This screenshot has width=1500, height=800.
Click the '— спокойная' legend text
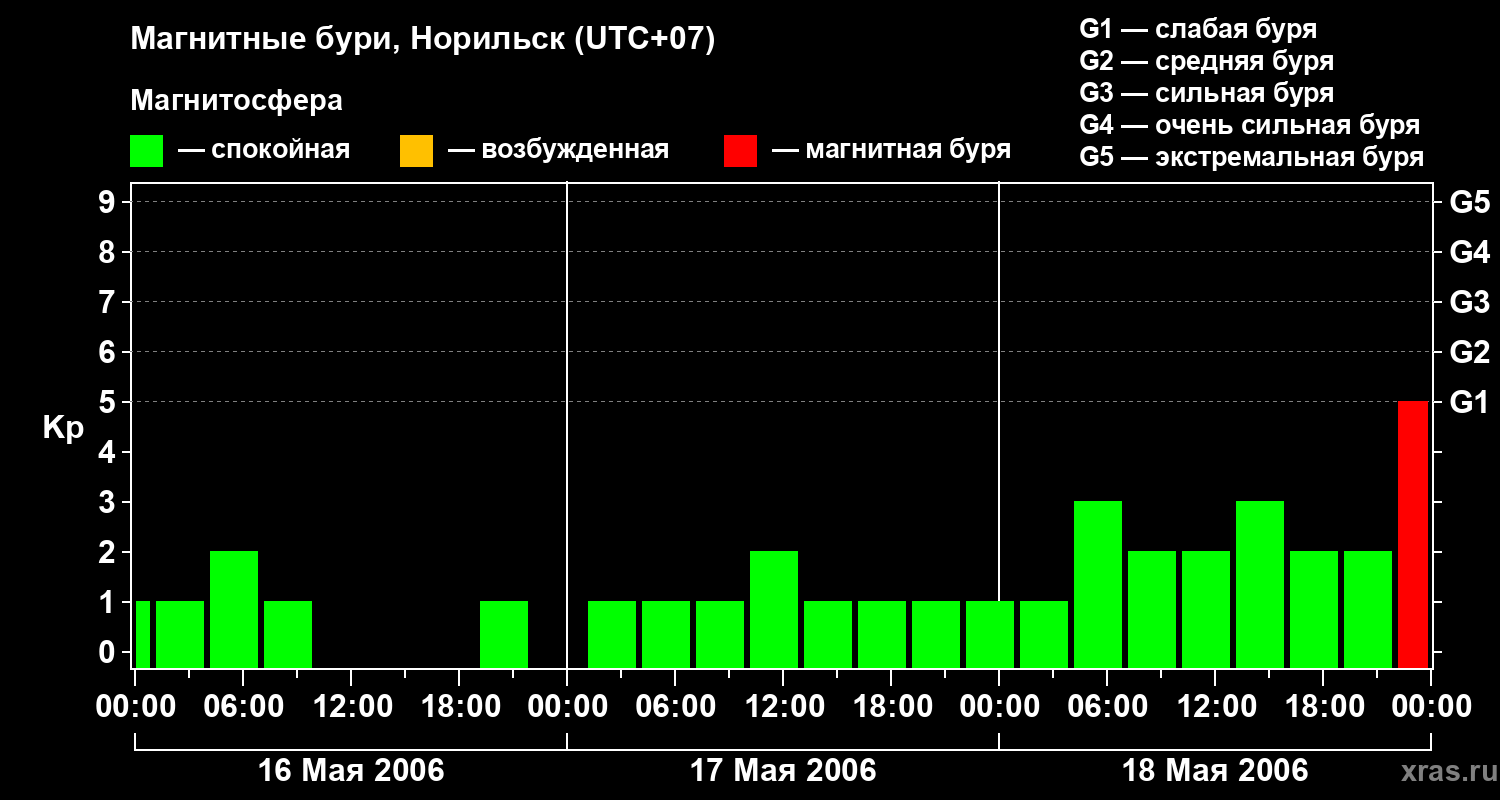[x=264, y=150]
